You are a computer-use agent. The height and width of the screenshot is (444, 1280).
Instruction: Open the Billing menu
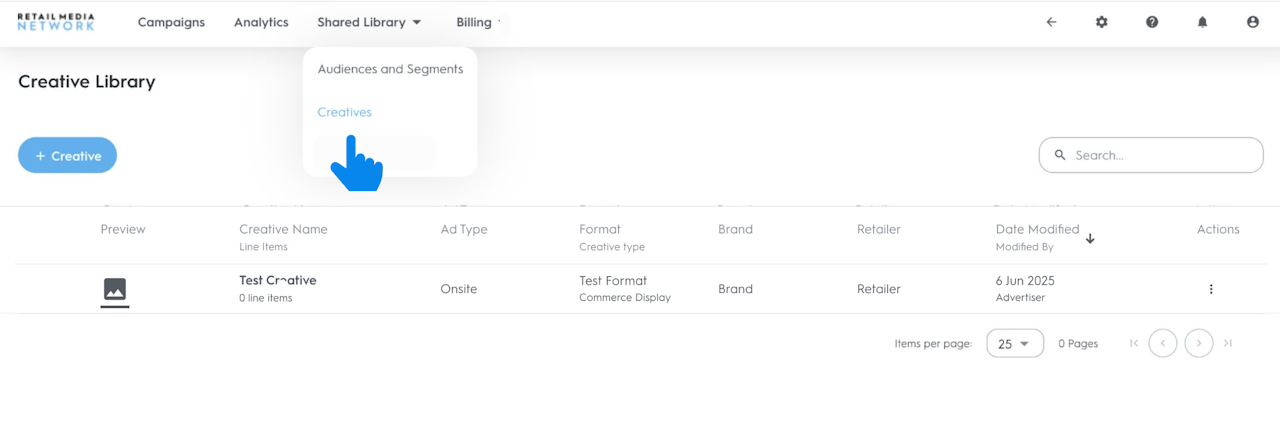pos(476,22)
